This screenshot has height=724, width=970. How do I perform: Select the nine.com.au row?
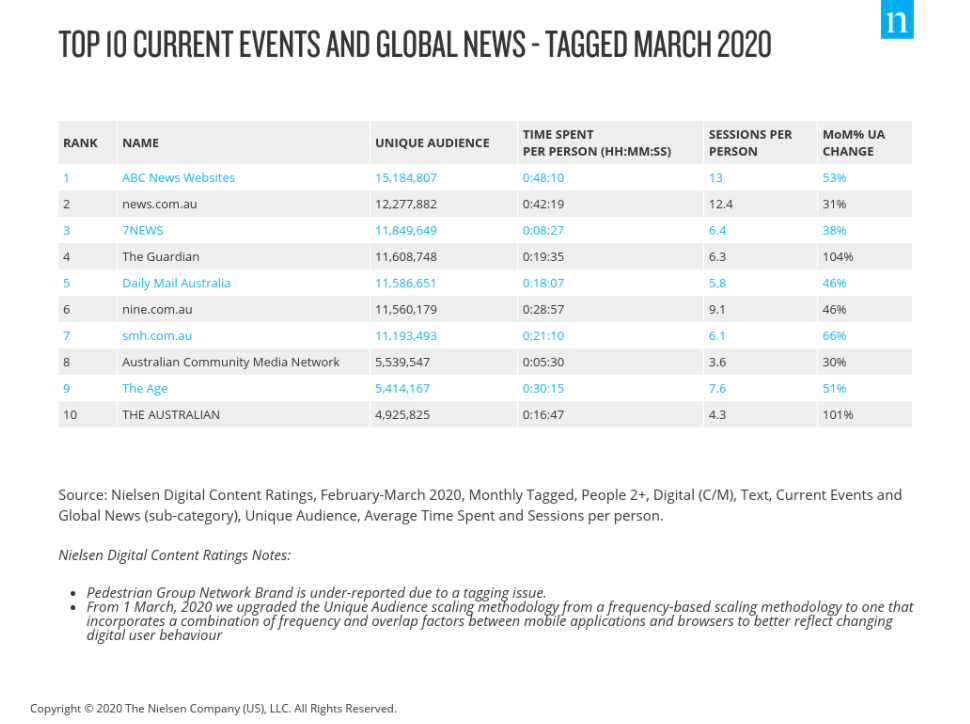point(159,309)
